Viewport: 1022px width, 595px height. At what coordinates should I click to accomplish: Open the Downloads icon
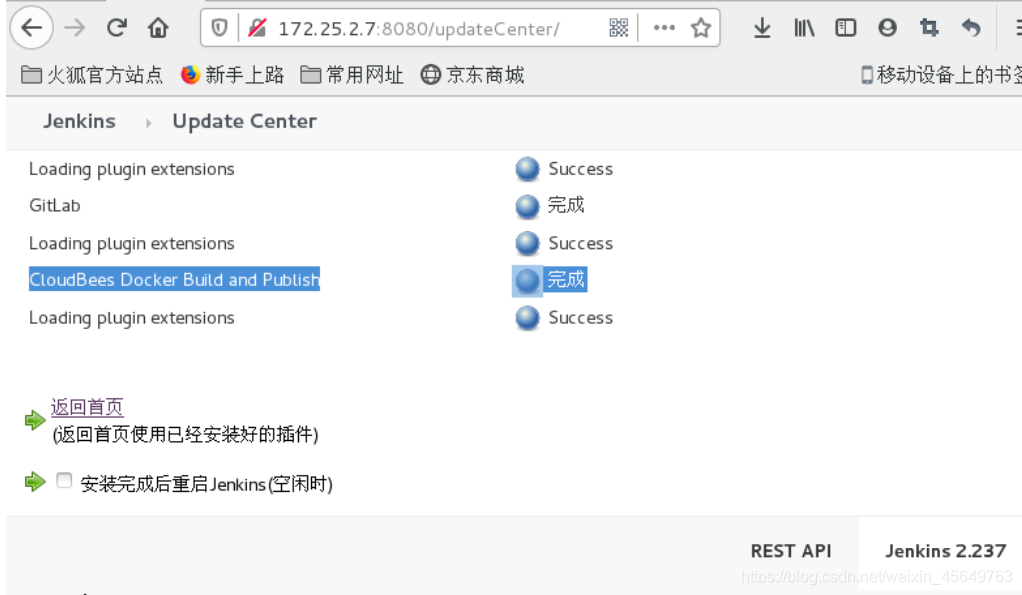(762, 29)
